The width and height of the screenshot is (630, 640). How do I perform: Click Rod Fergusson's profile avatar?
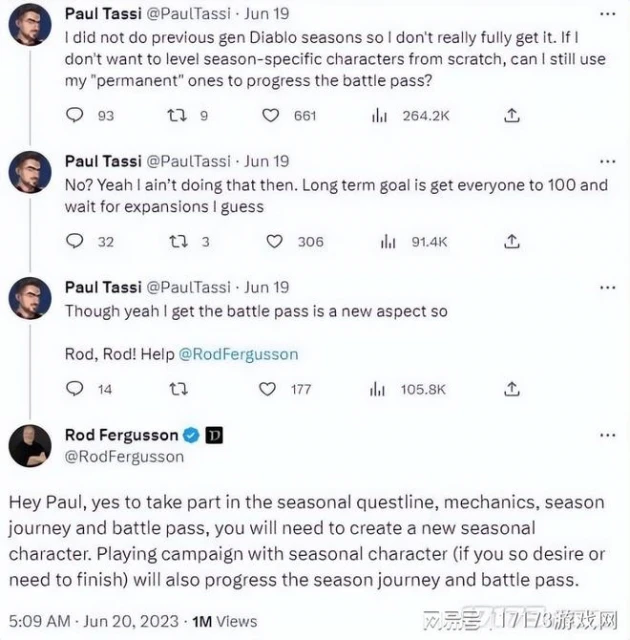coord(30,445)
